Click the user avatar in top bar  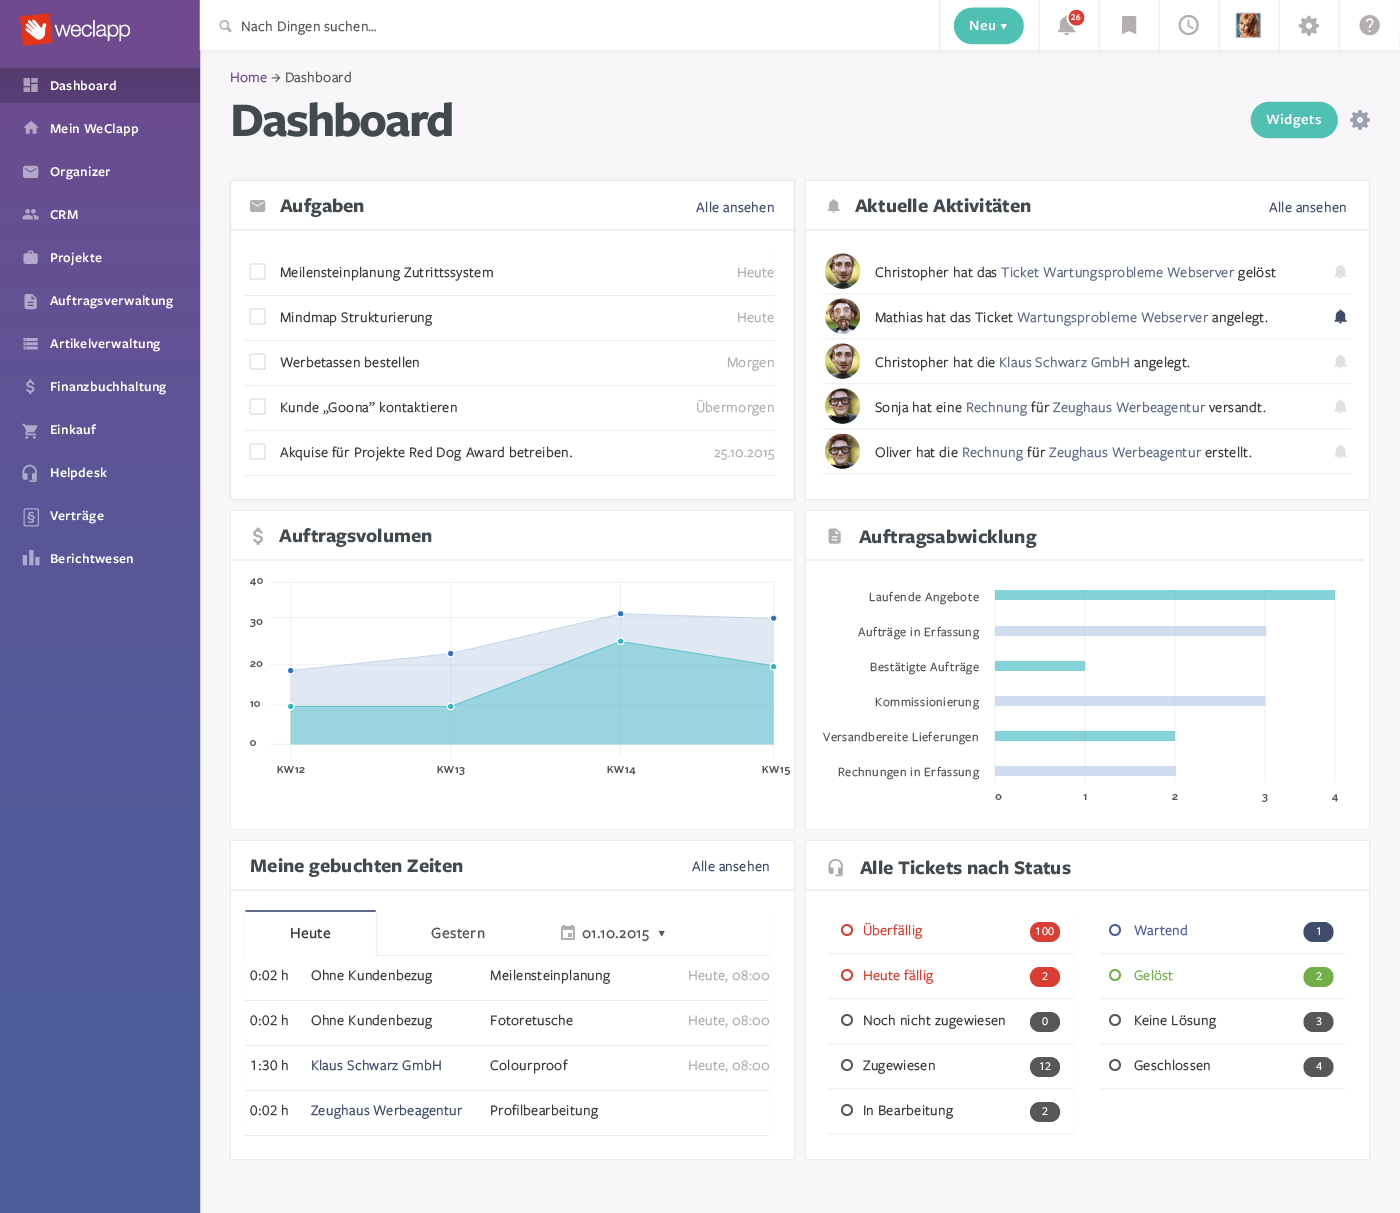coord(1248,26)
